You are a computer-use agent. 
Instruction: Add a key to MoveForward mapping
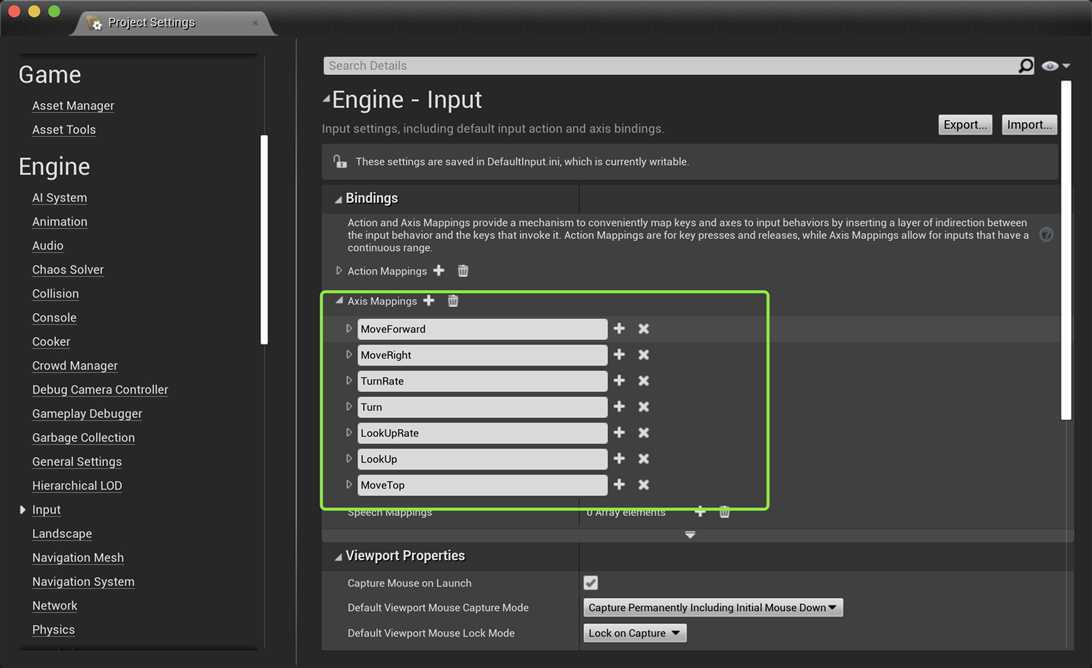(619, 328)
